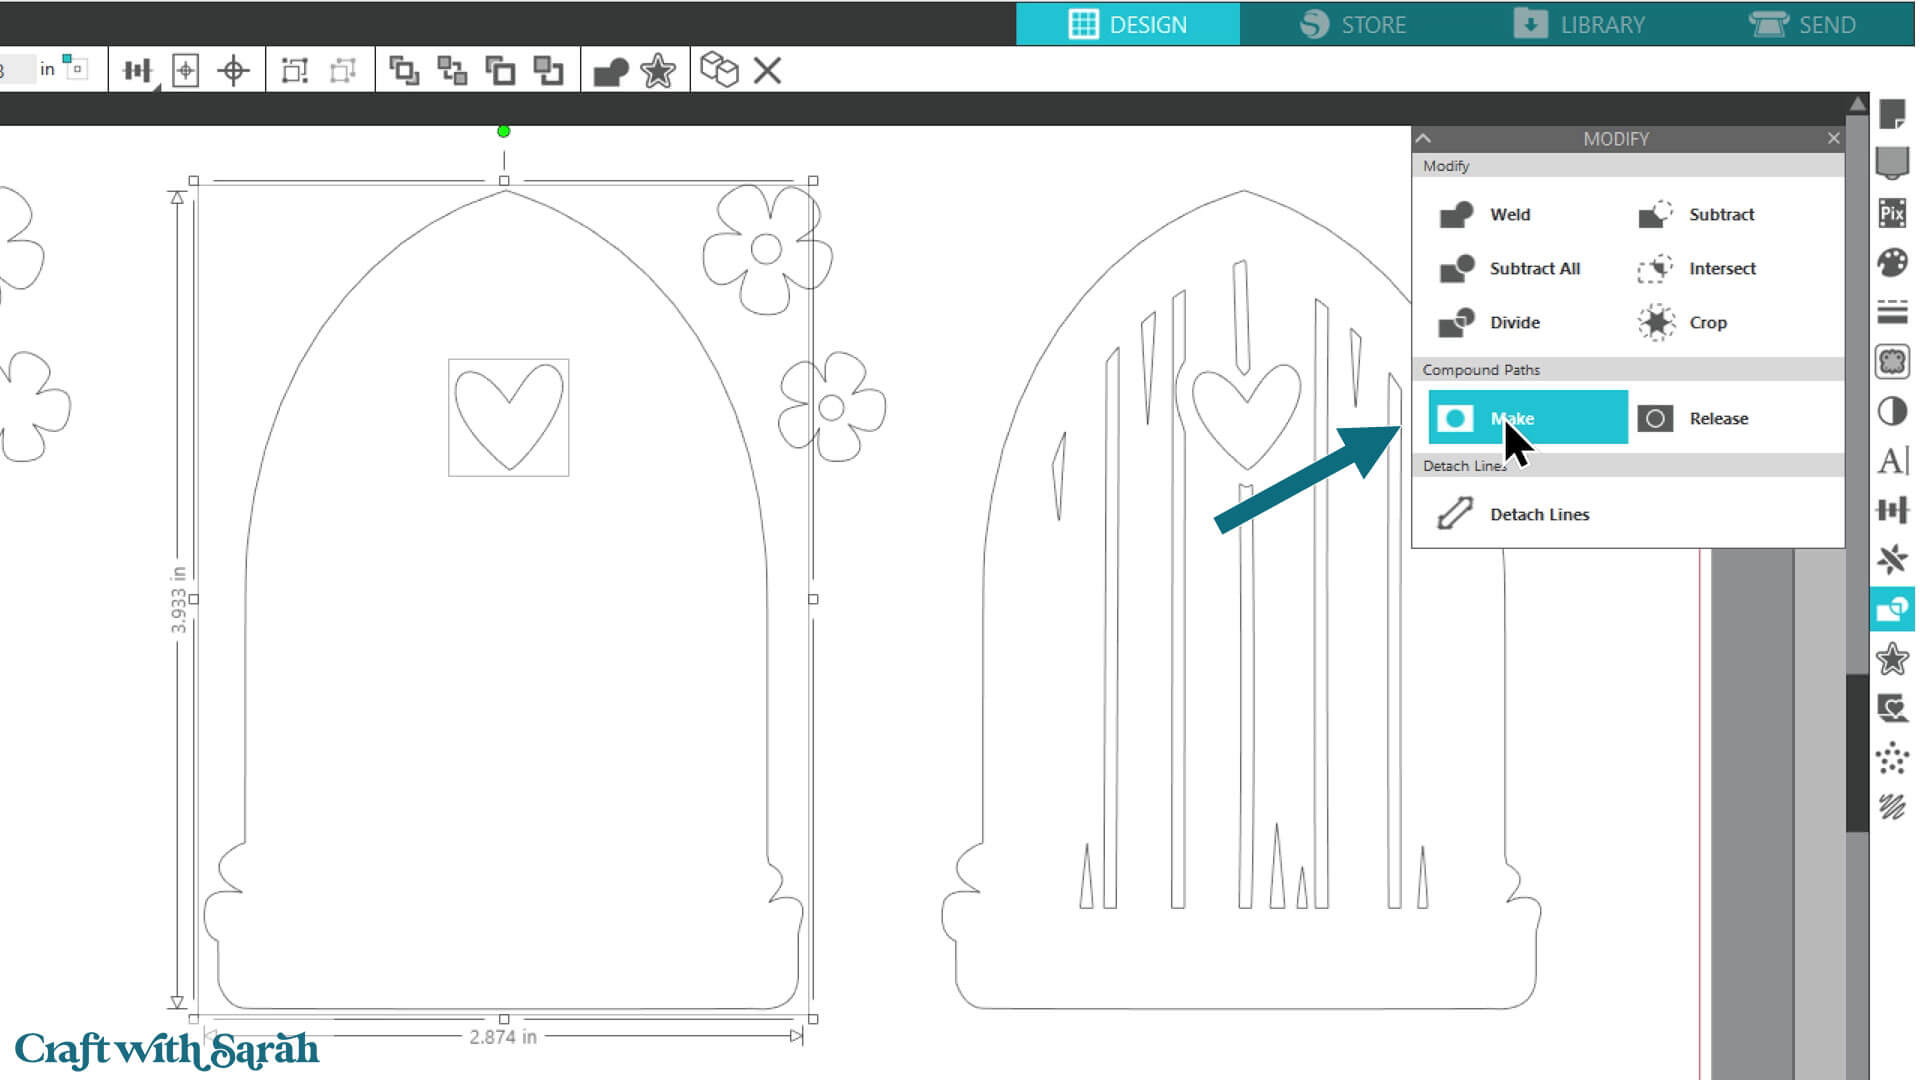Click the delete X toolbar icon
The width and height of the screenshot is (1920, 1080).
[767, 70]
